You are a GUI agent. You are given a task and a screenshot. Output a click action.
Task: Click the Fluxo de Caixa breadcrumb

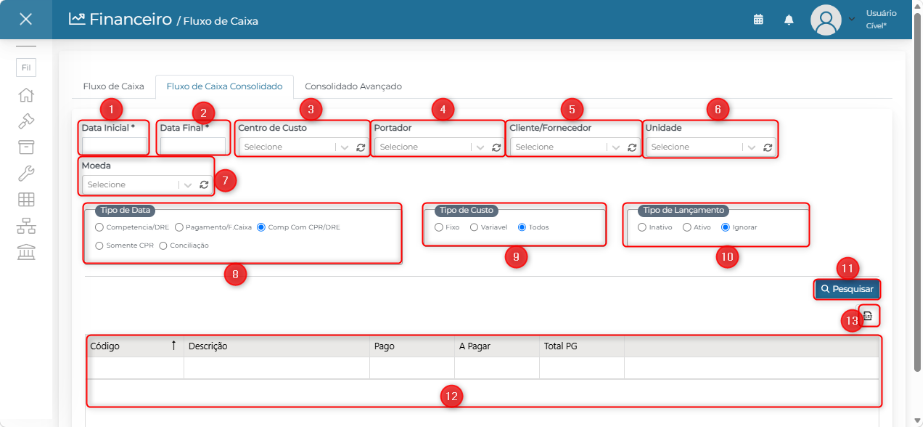221,22
